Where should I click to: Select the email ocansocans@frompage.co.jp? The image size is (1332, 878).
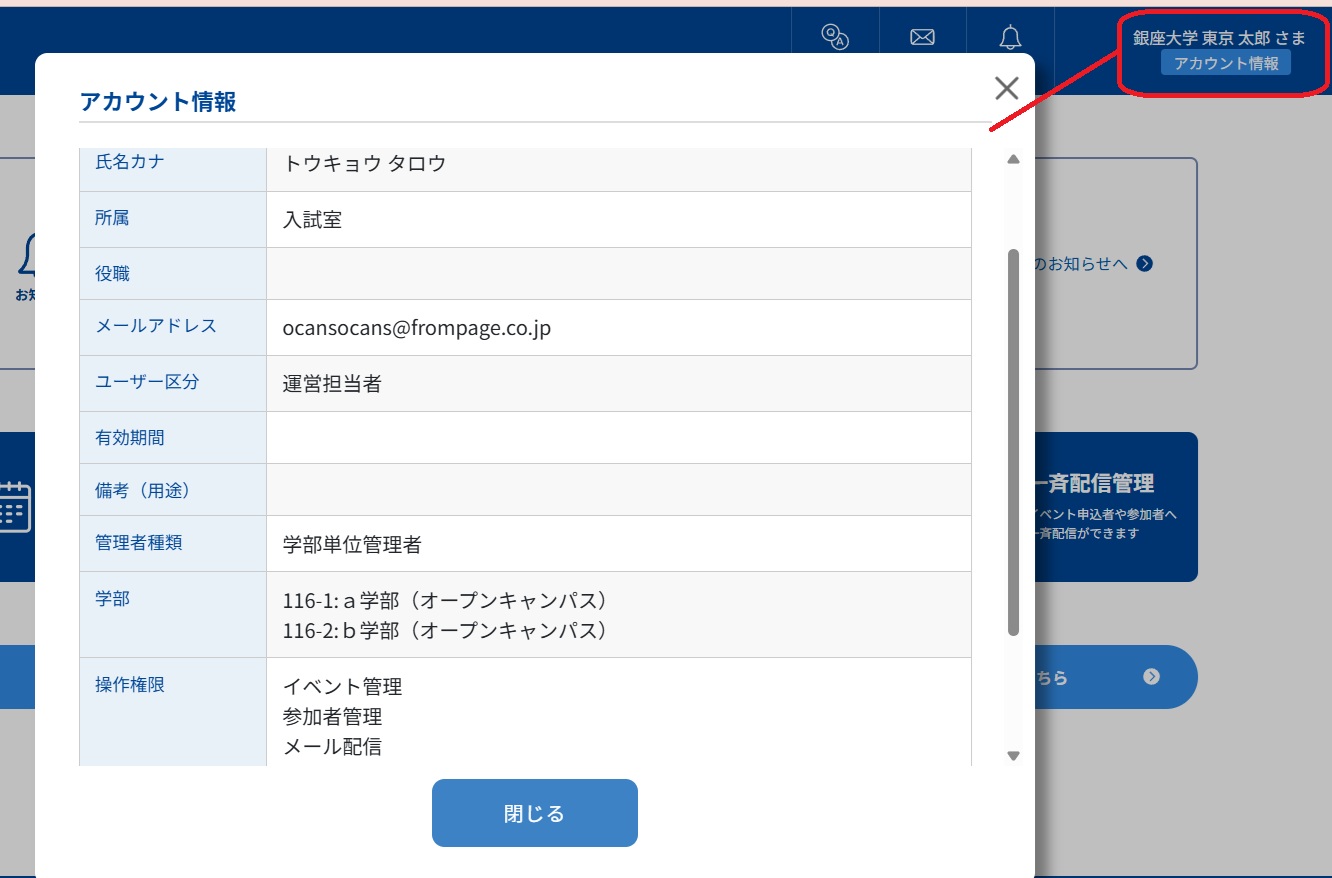point(417,328)
